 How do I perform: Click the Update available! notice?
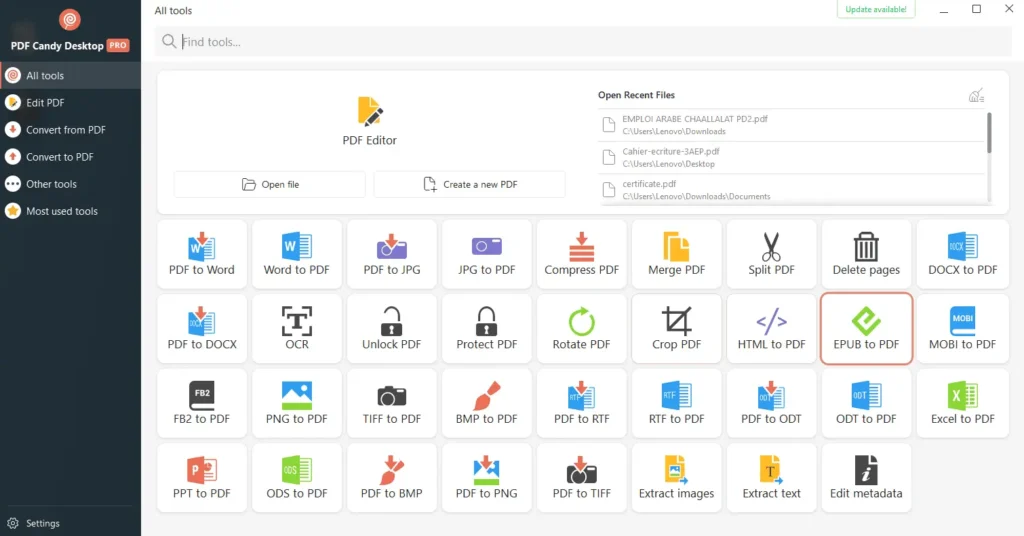coord(876,10)
